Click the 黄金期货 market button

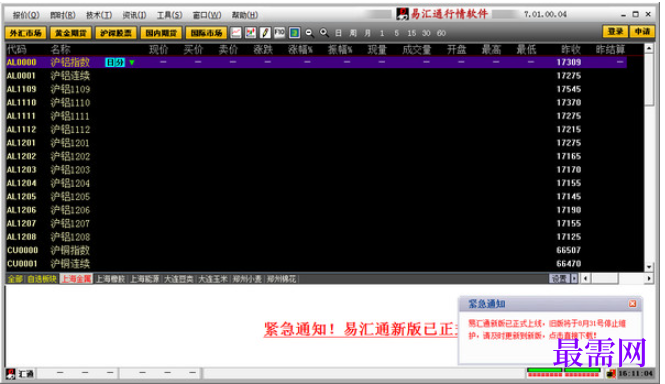70,33
